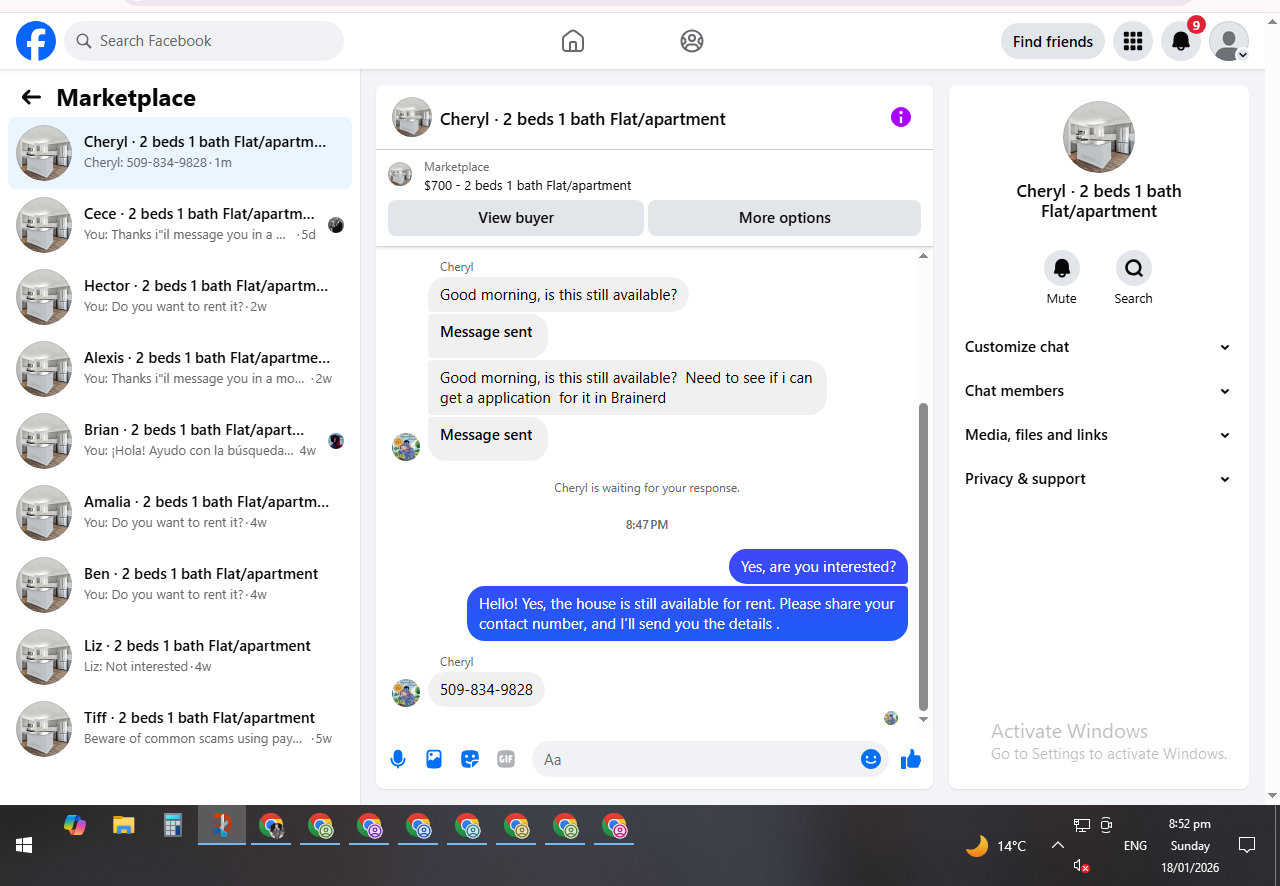Open Cece conversation in the list

(180, 225)
